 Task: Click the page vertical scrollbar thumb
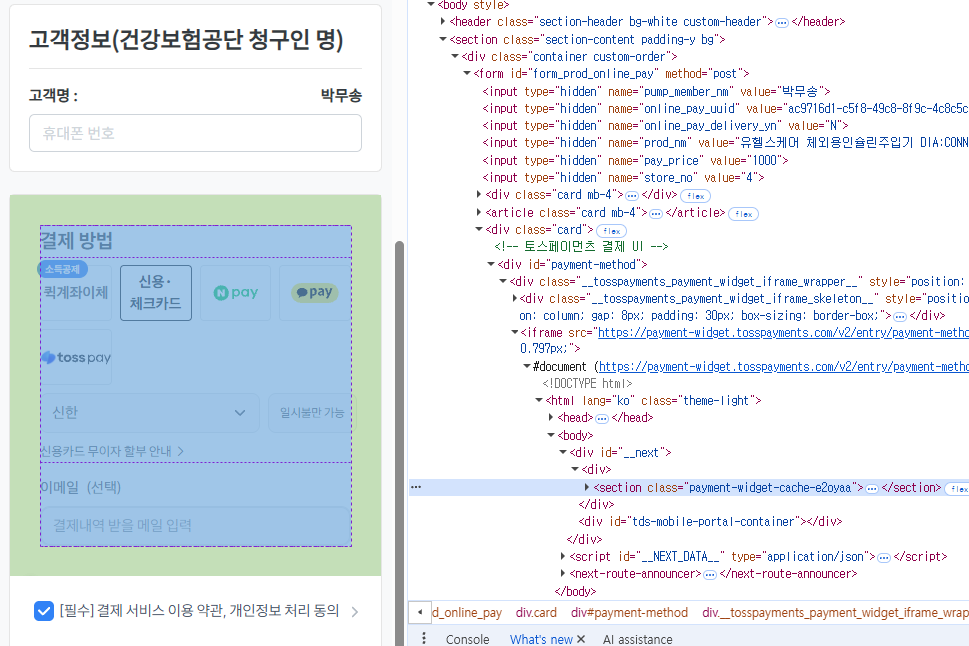pyautogui.click(x=399, y=443)
